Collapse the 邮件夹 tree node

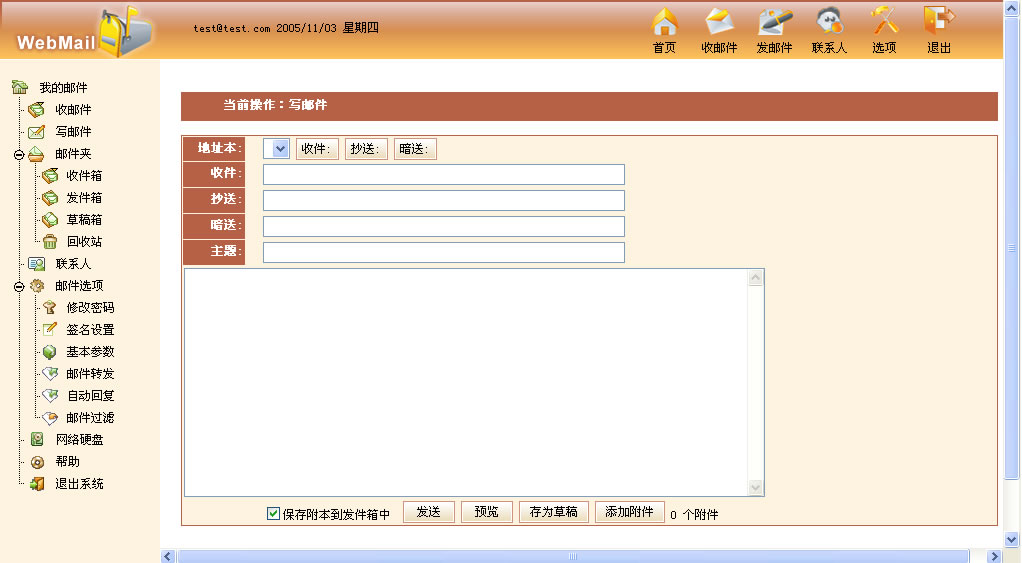click(x=19, y=155)
